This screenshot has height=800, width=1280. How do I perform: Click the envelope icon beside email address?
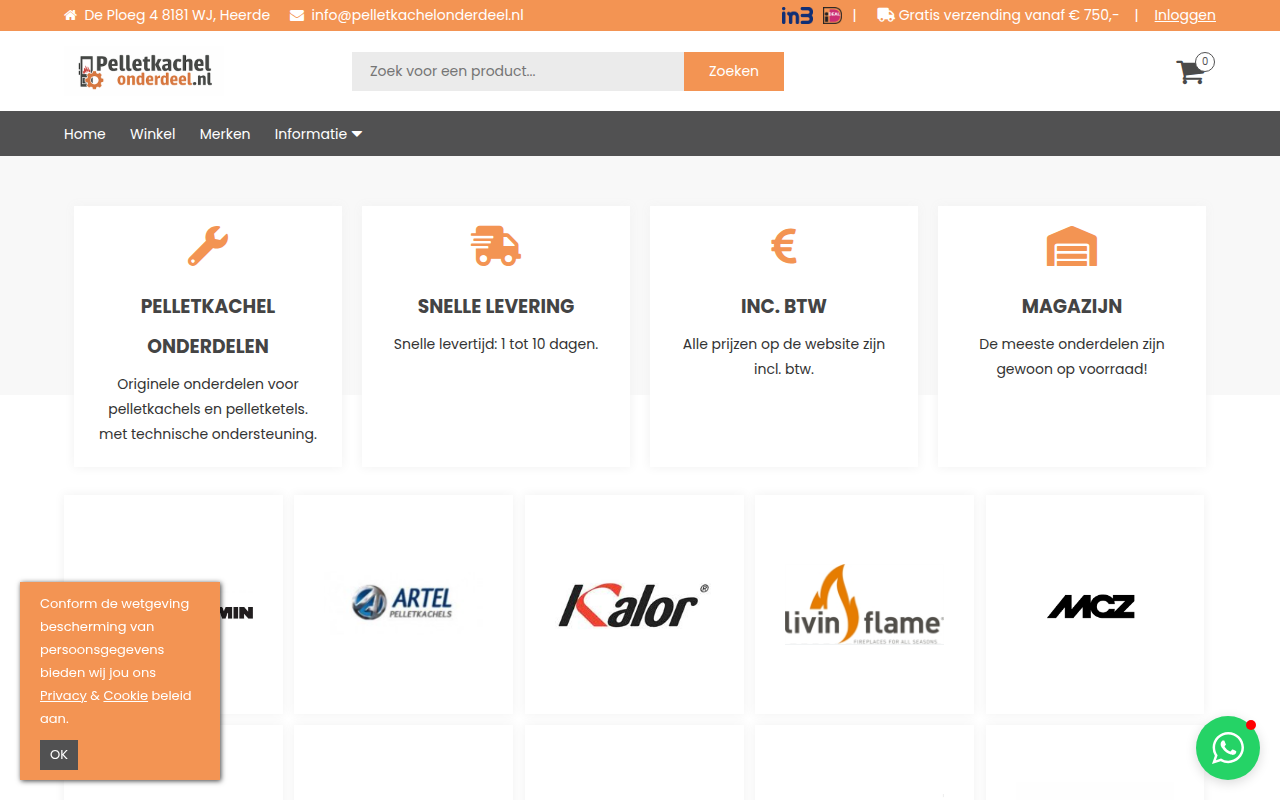[x=297, y=15]
